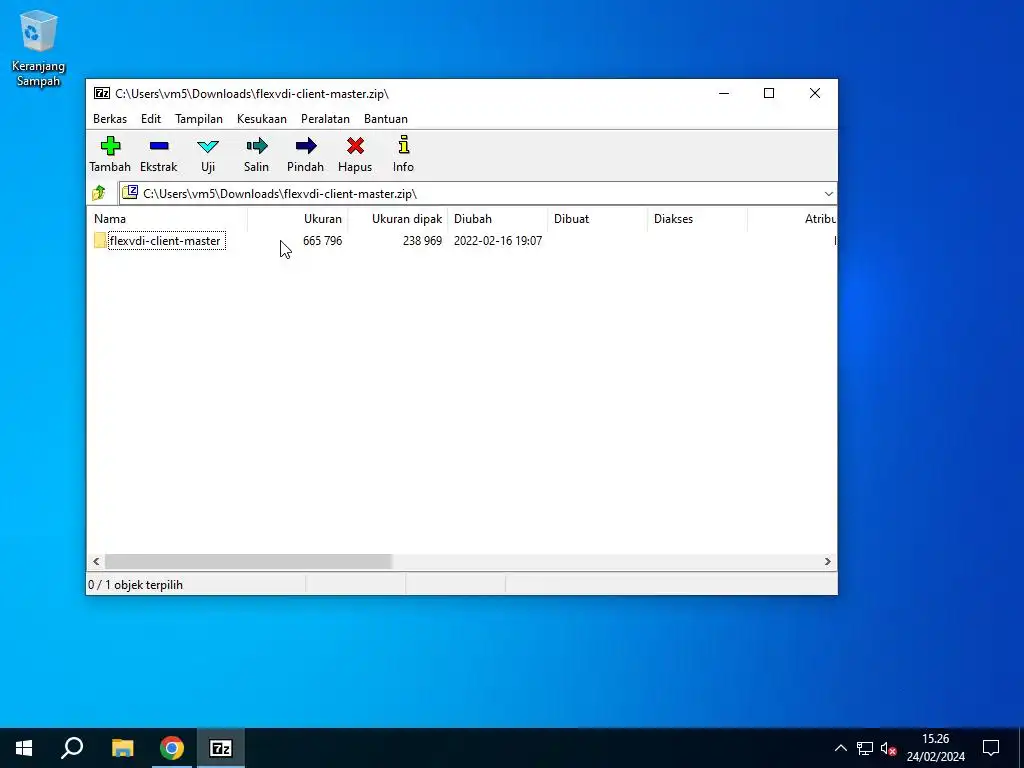
Task: Open the Kesukaan menu
Action: [262, 119]
